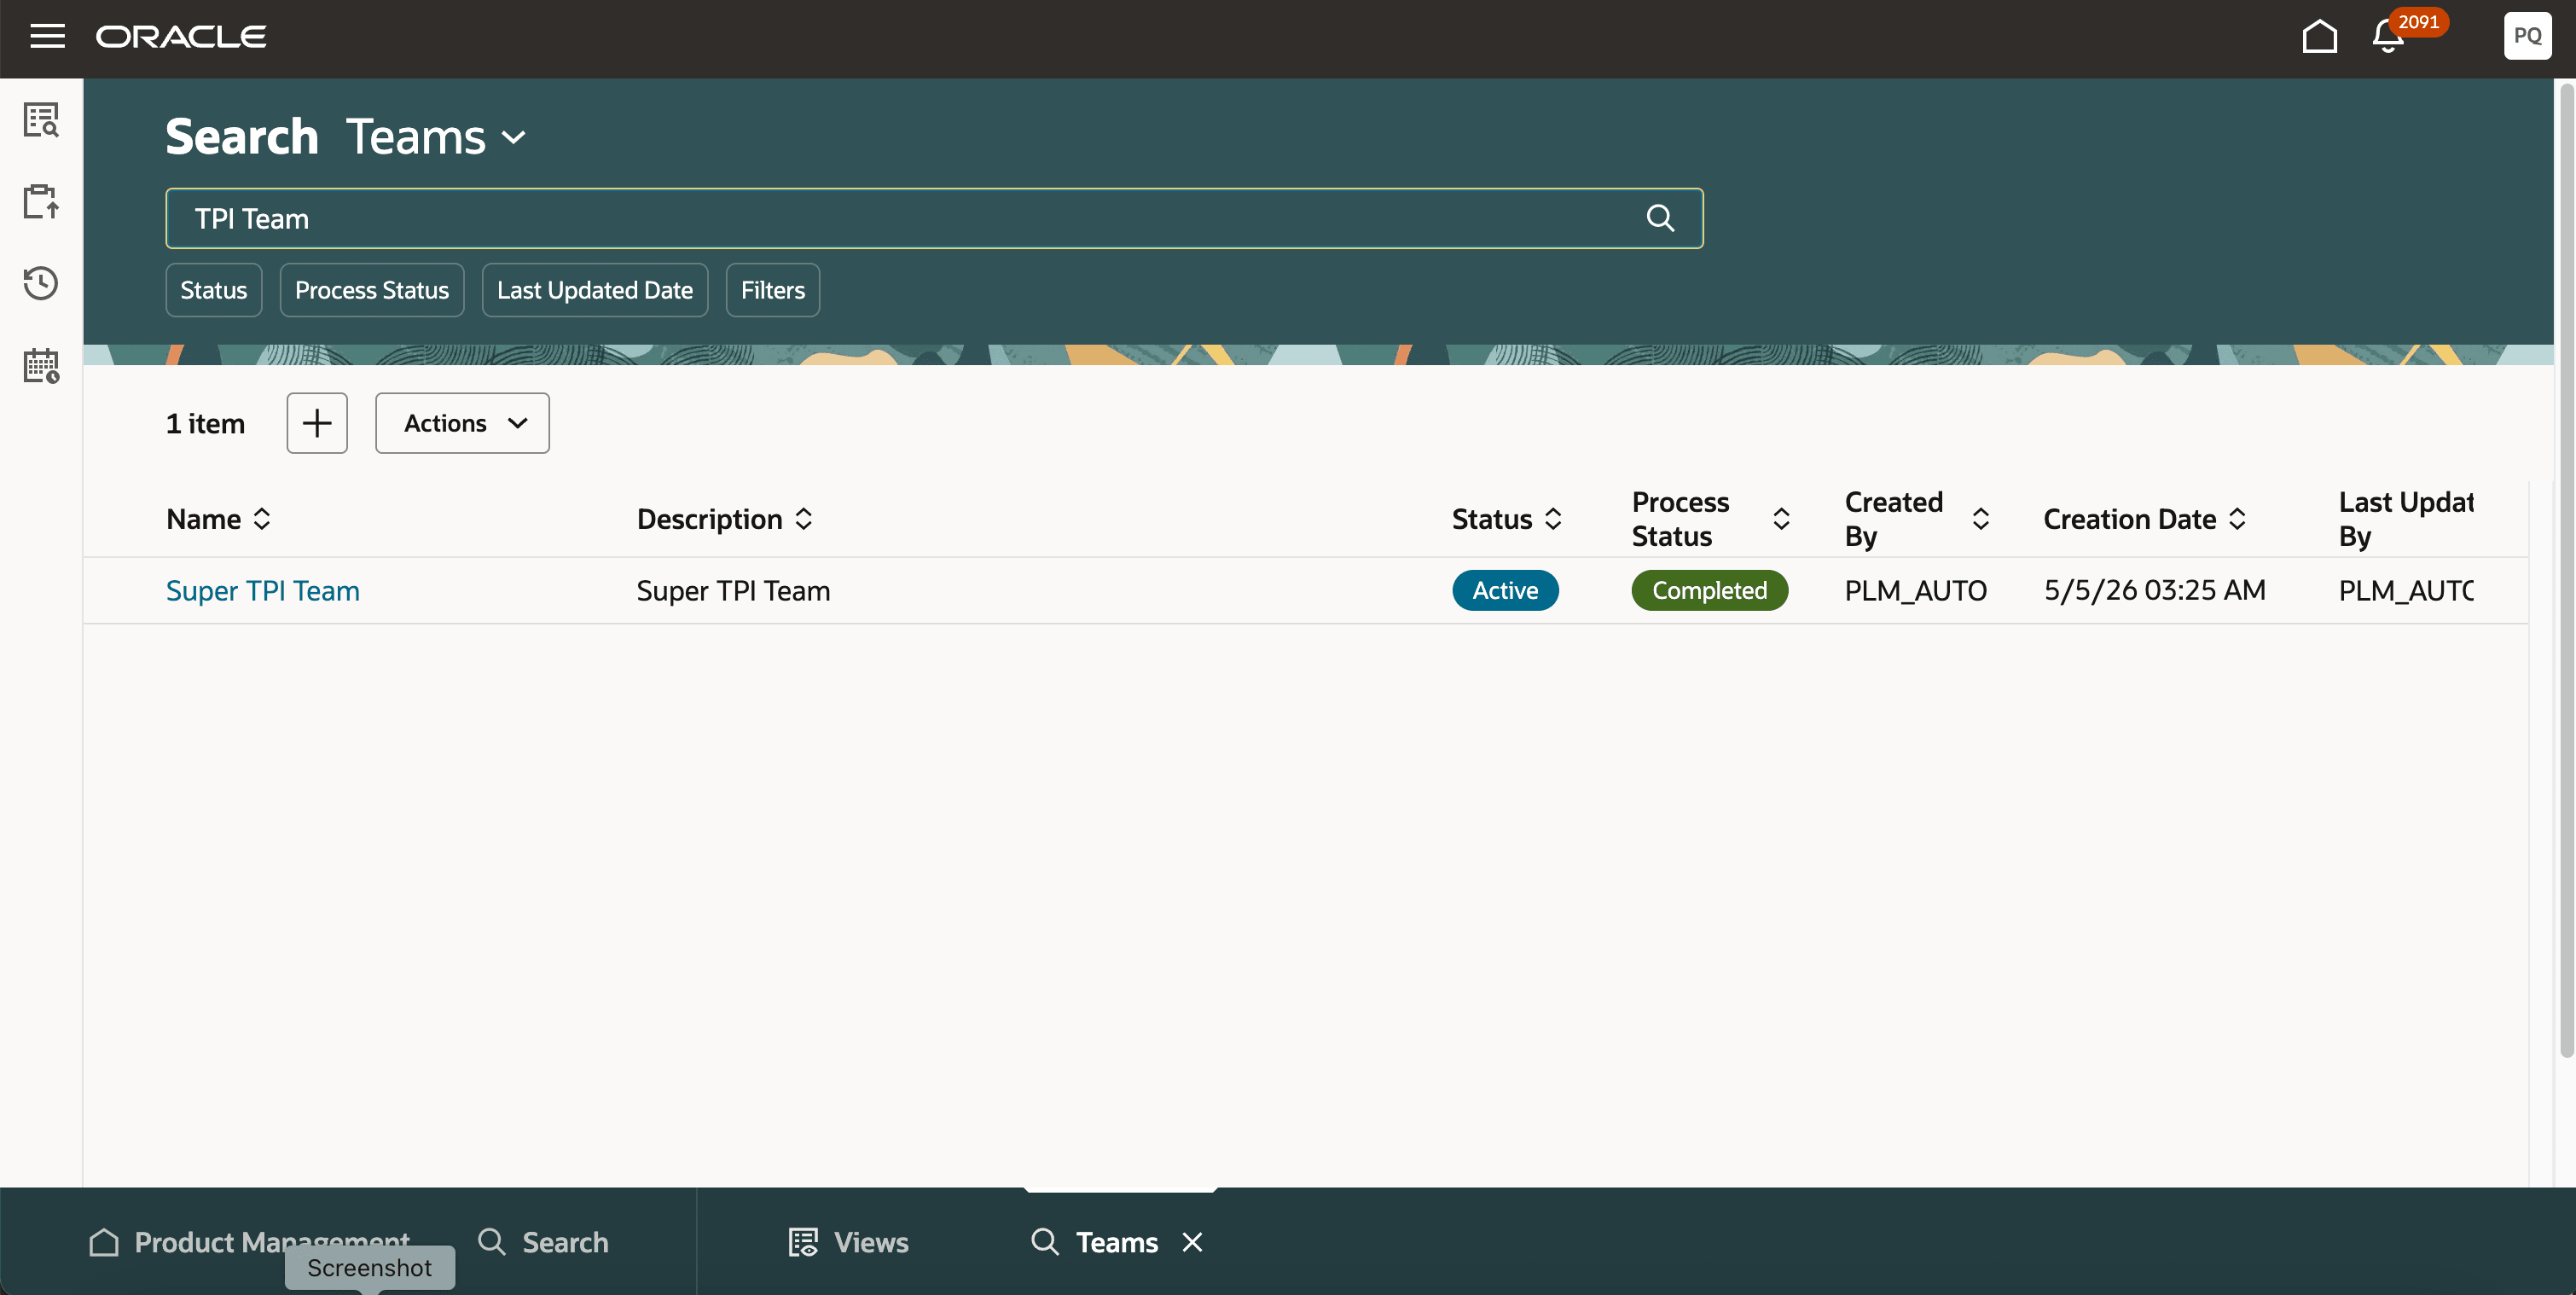Click the 1 item count label

click(x=205, y=423)
